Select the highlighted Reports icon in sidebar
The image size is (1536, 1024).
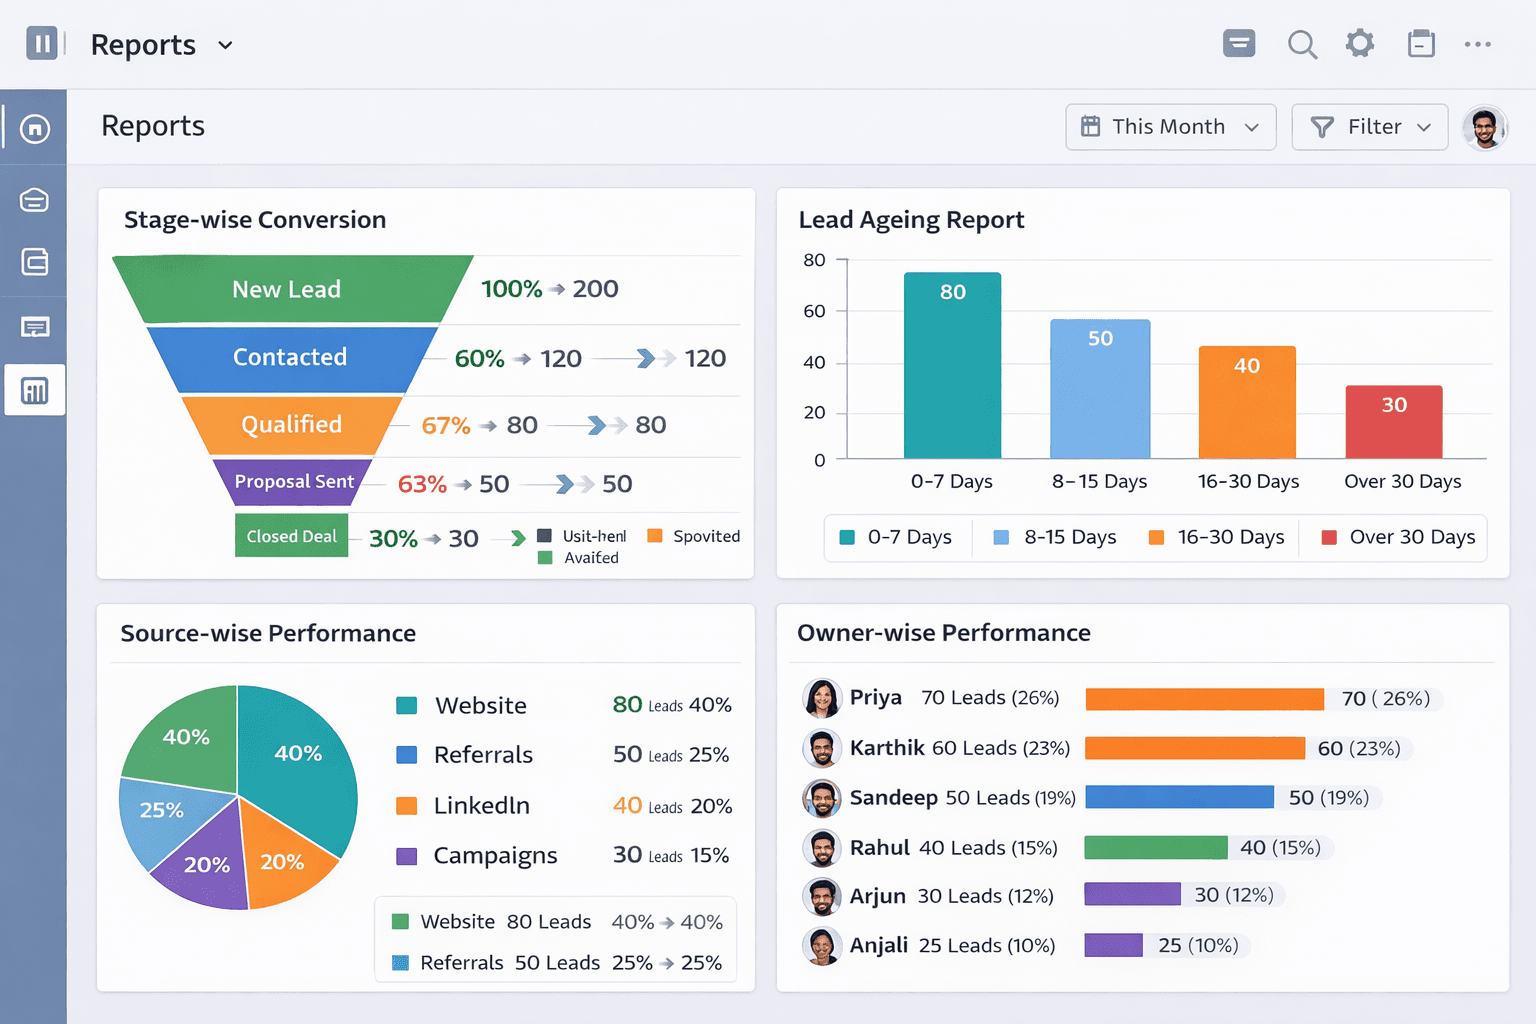pyautogui.click(x=34, y=390)
